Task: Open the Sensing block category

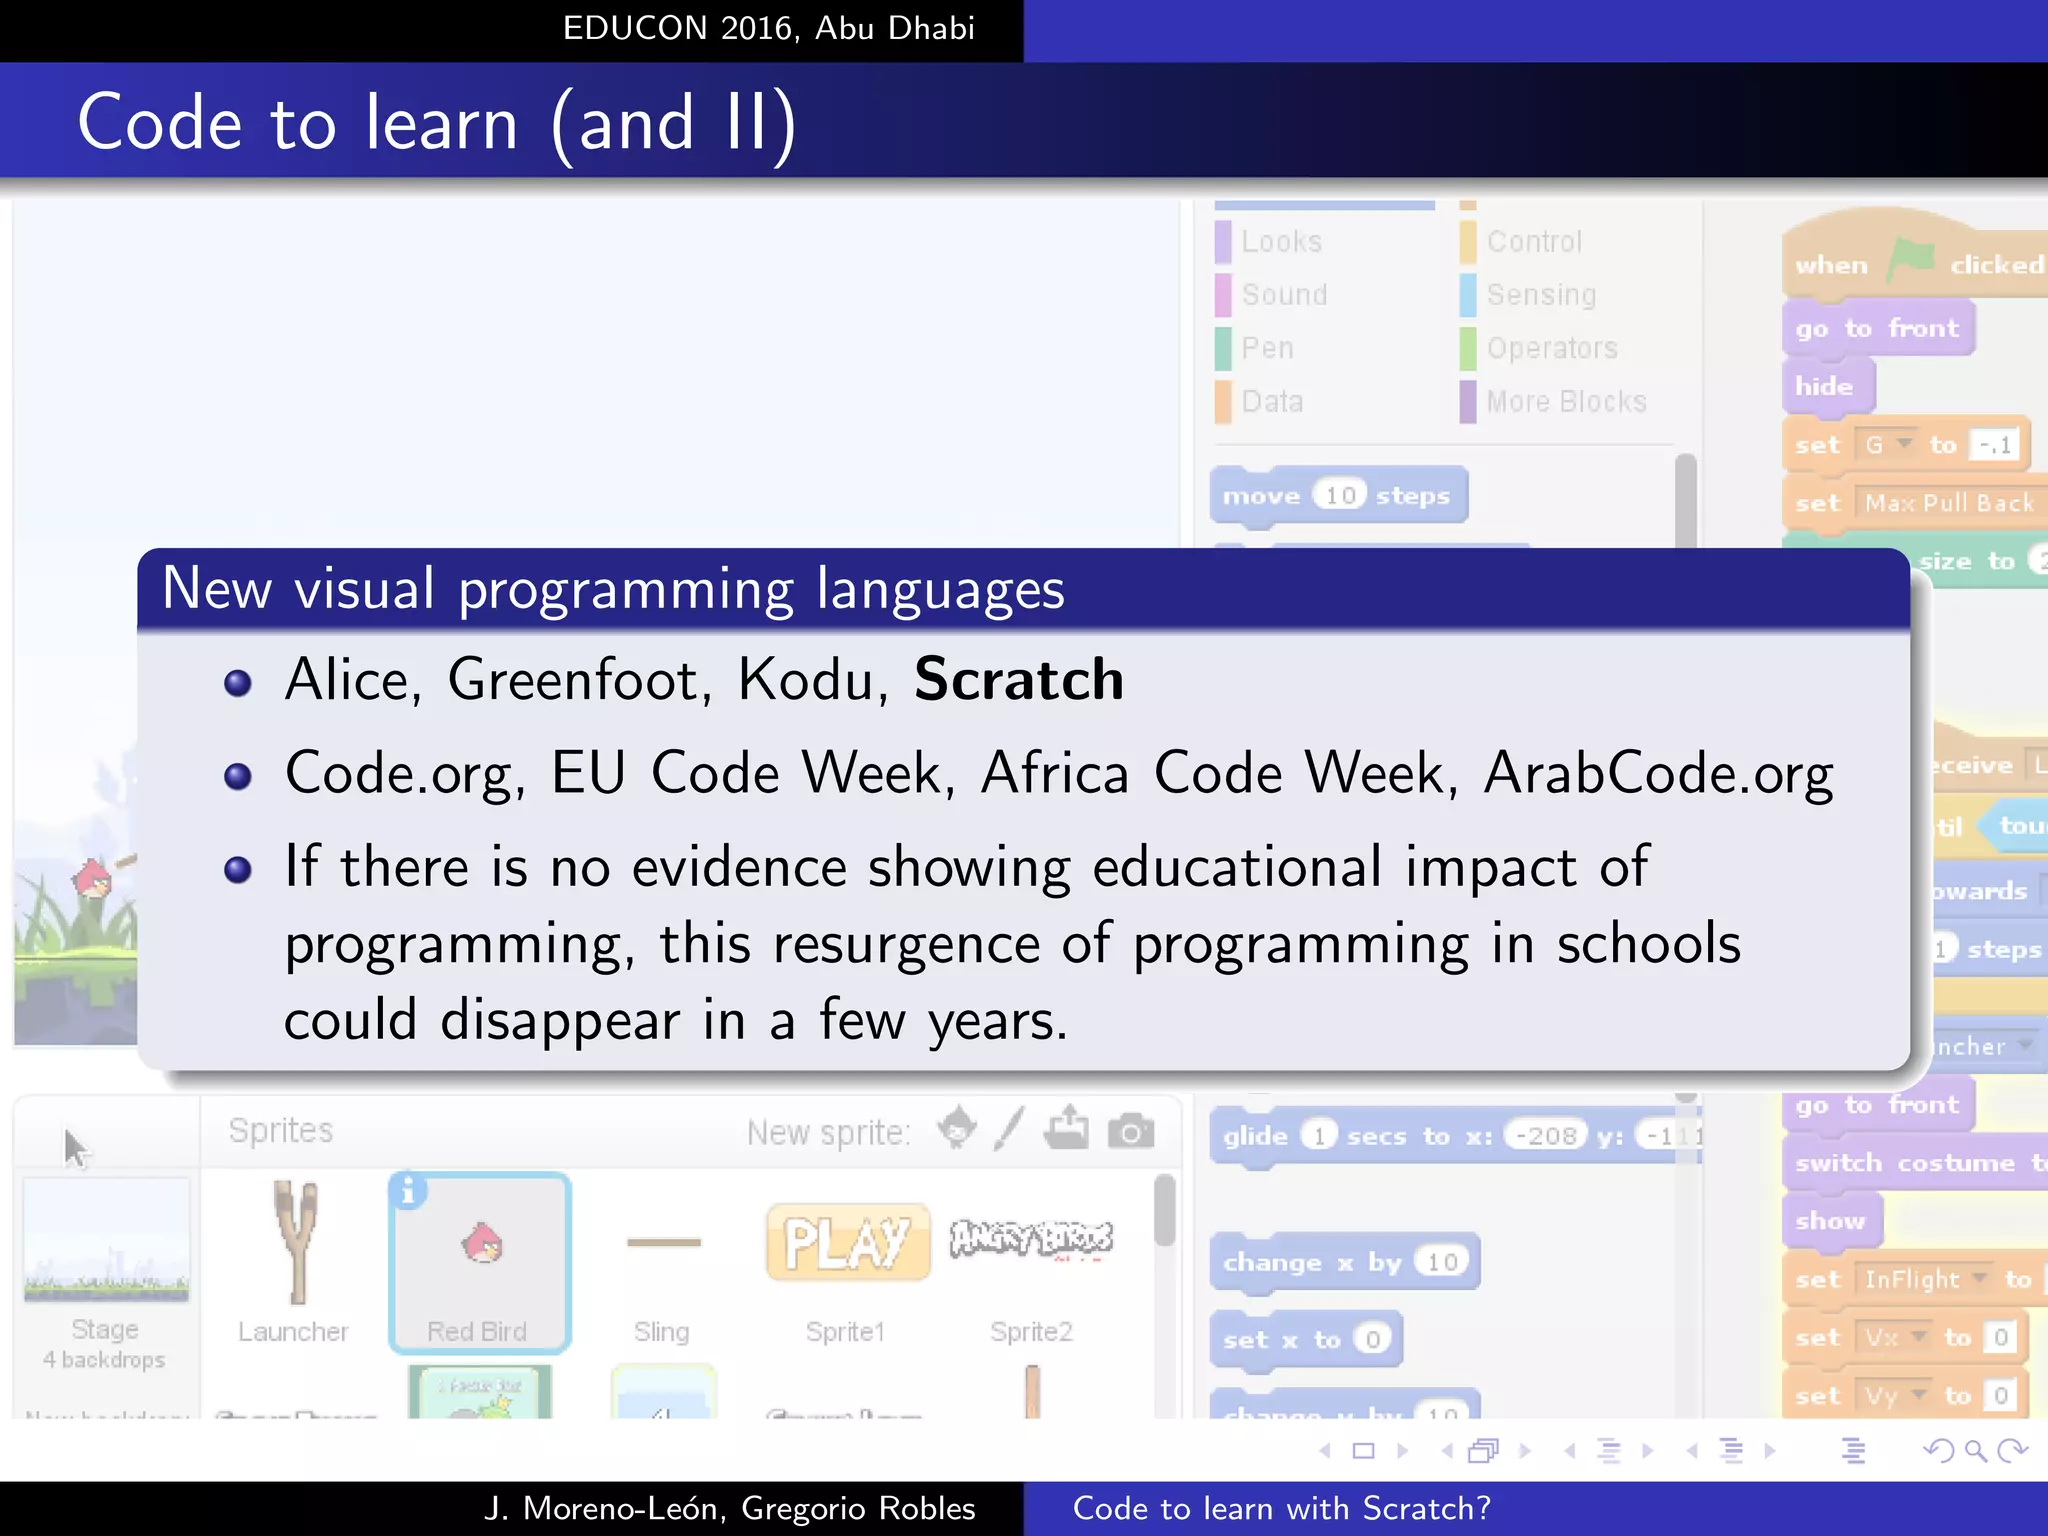Action: point(1528,294)
